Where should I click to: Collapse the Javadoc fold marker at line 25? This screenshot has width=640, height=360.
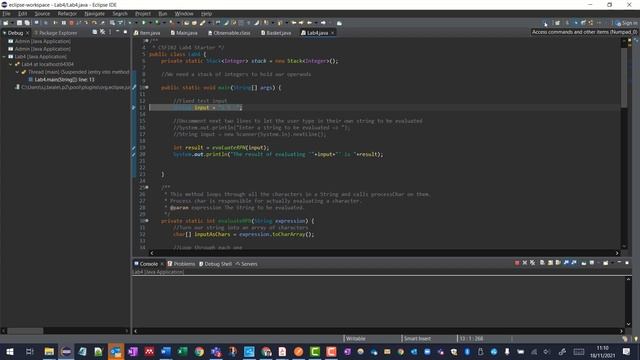(147, 187)
